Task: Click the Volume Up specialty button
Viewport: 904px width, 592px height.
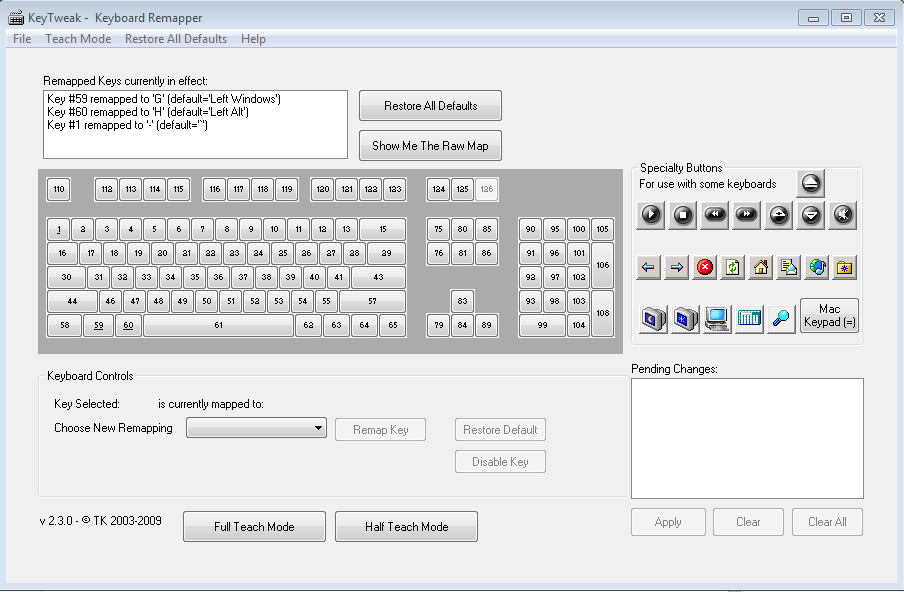Action: coord(779,215)
